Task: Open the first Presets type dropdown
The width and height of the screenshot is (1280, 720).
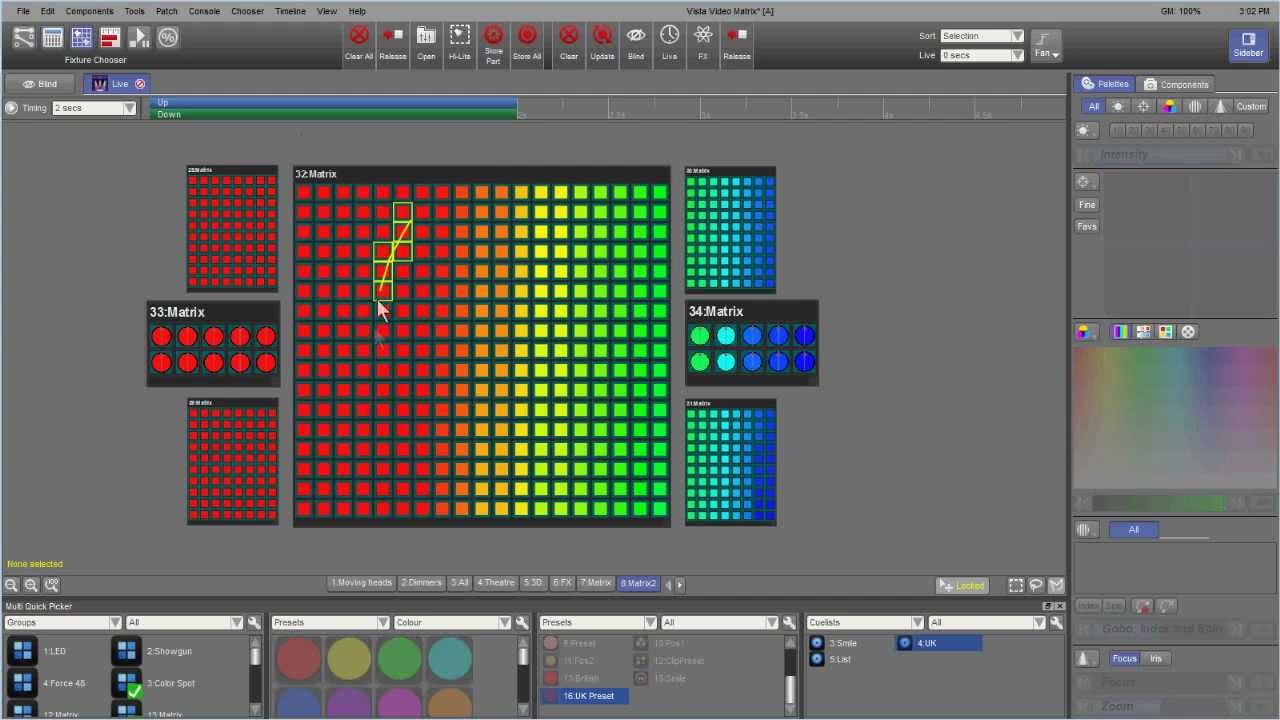Action: click(x=328, y=622)
